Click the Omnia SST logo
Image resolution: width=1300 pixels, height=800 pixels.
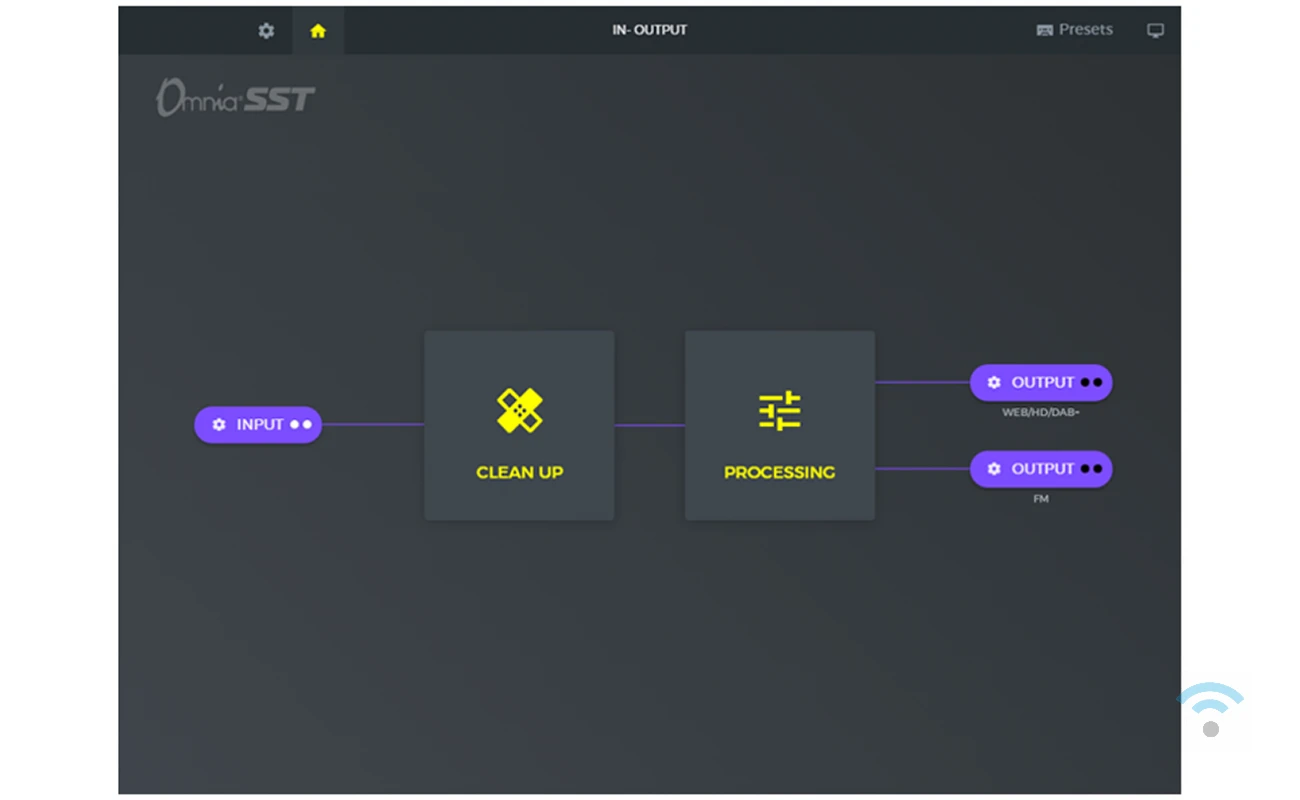tap(235, 97)
